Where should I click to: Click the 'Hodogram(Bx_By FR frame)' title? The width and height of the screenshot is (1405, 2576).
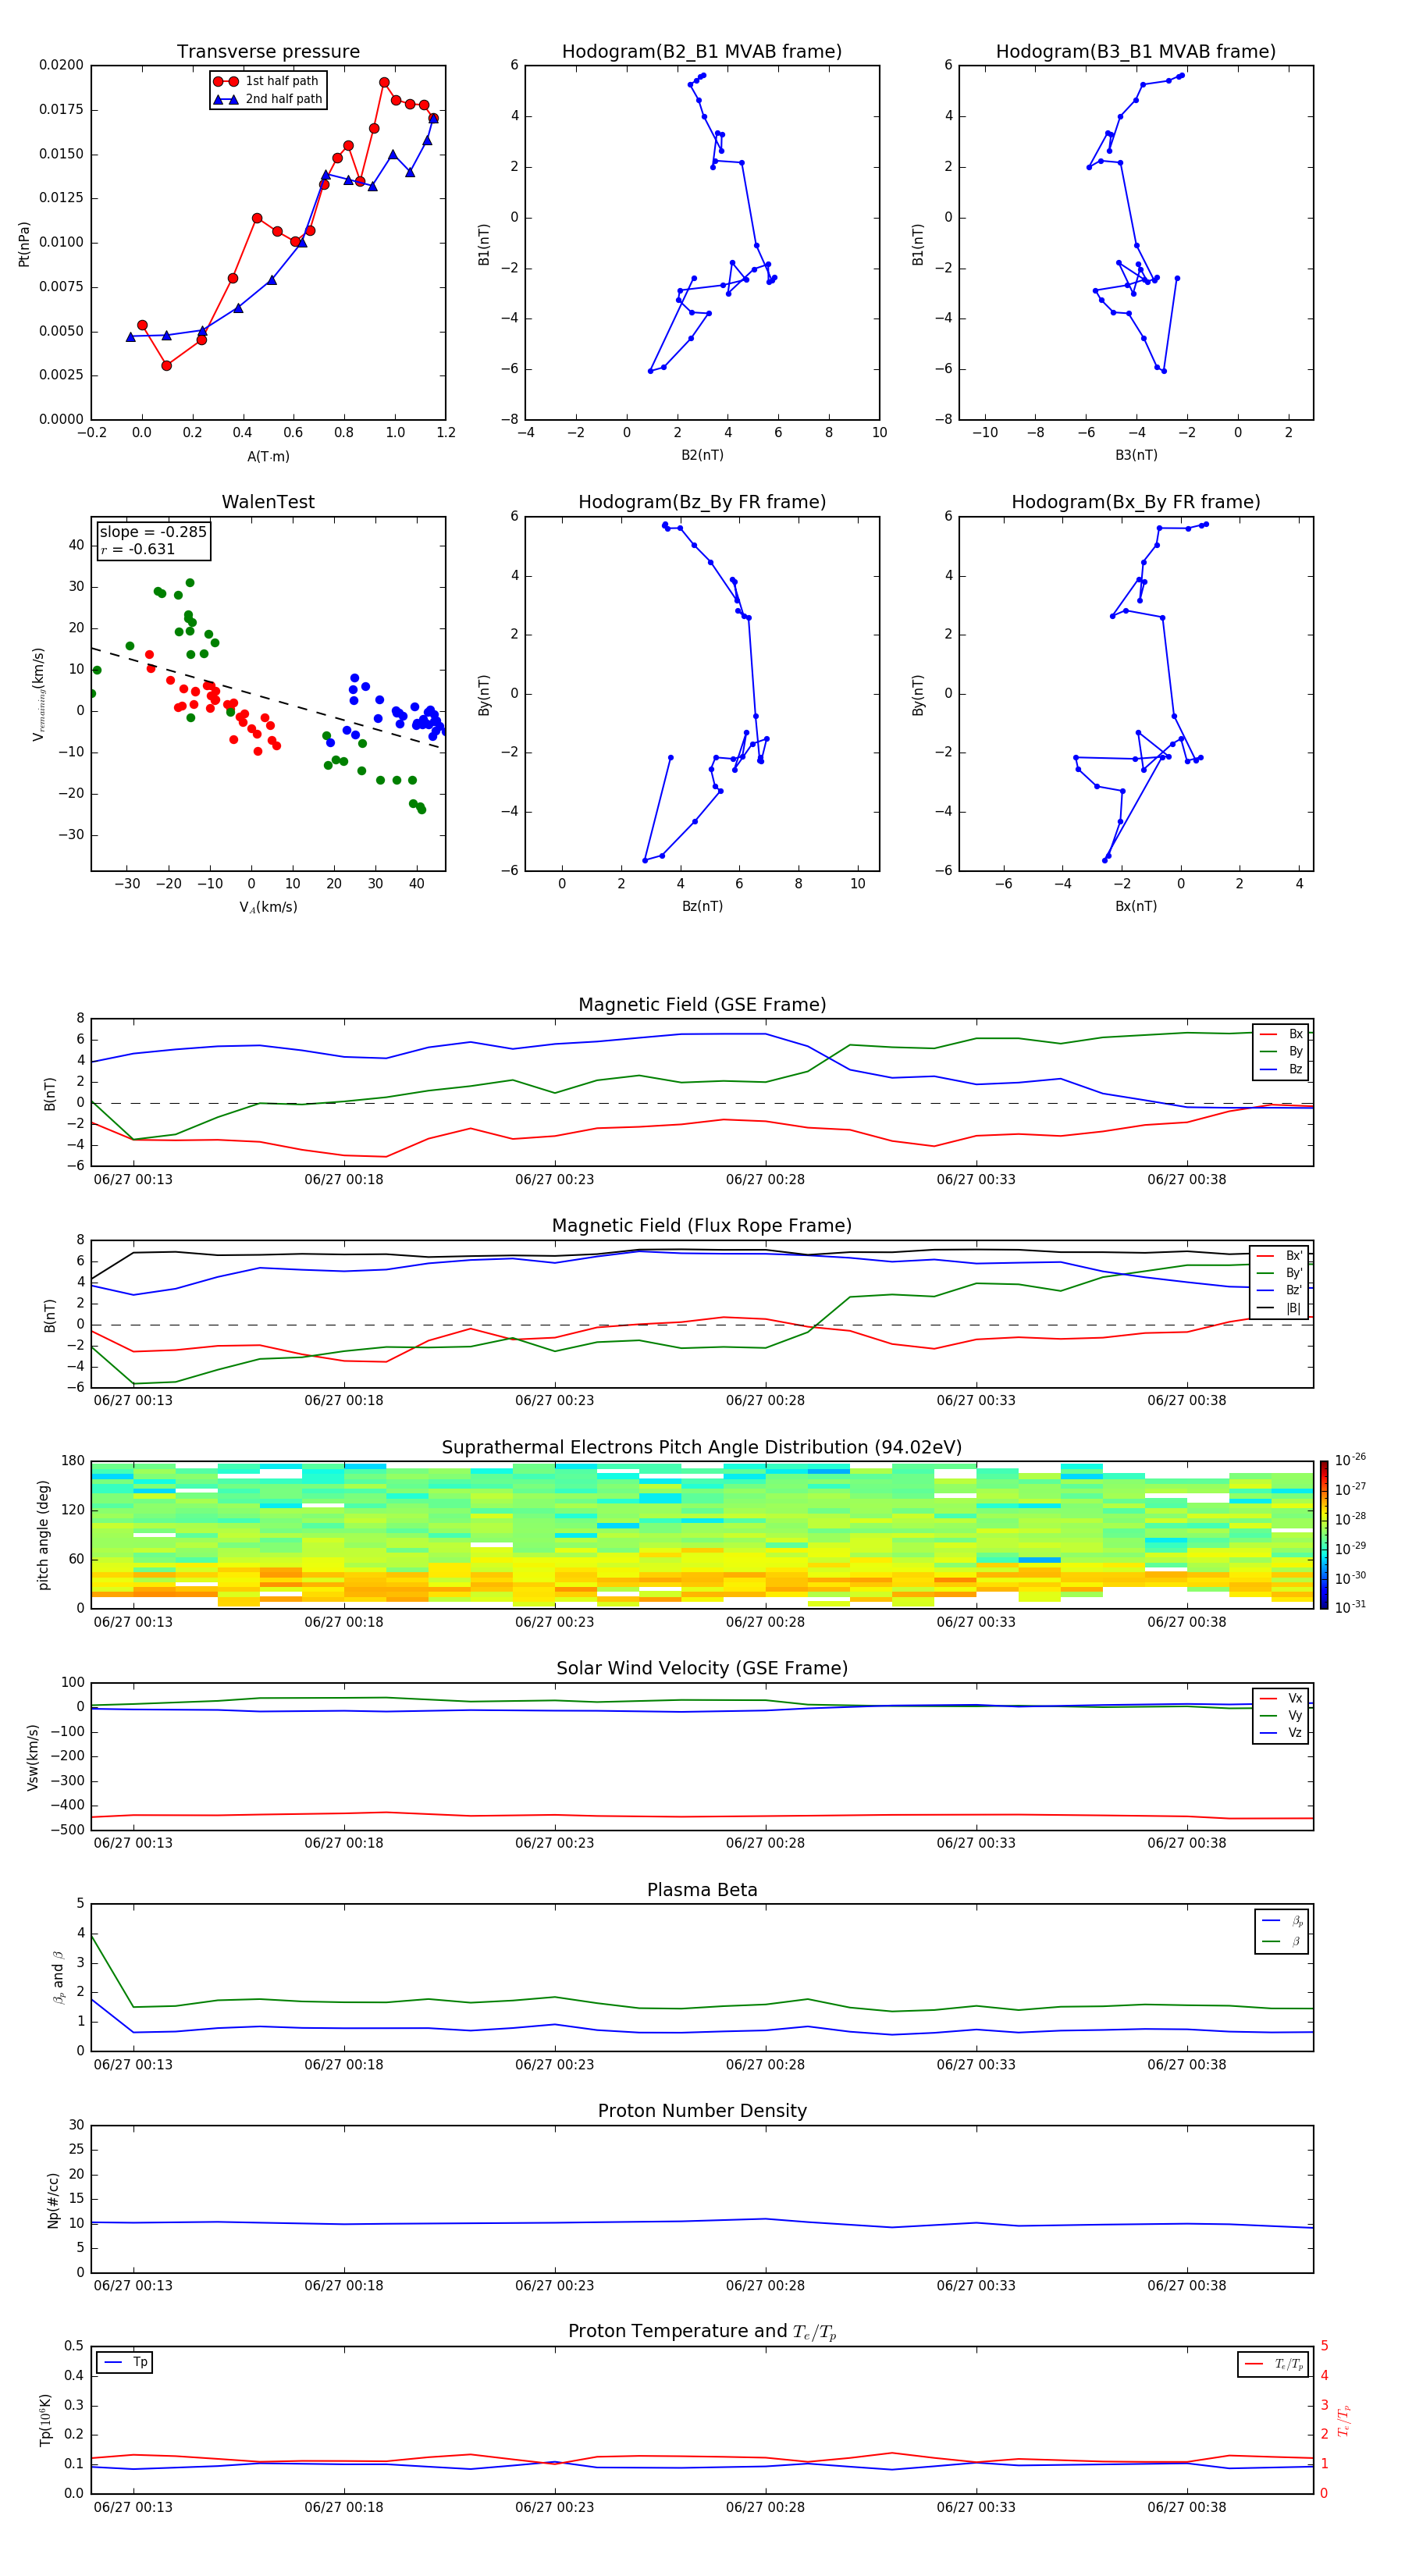pyautogui.click(x=1136, y=502)
